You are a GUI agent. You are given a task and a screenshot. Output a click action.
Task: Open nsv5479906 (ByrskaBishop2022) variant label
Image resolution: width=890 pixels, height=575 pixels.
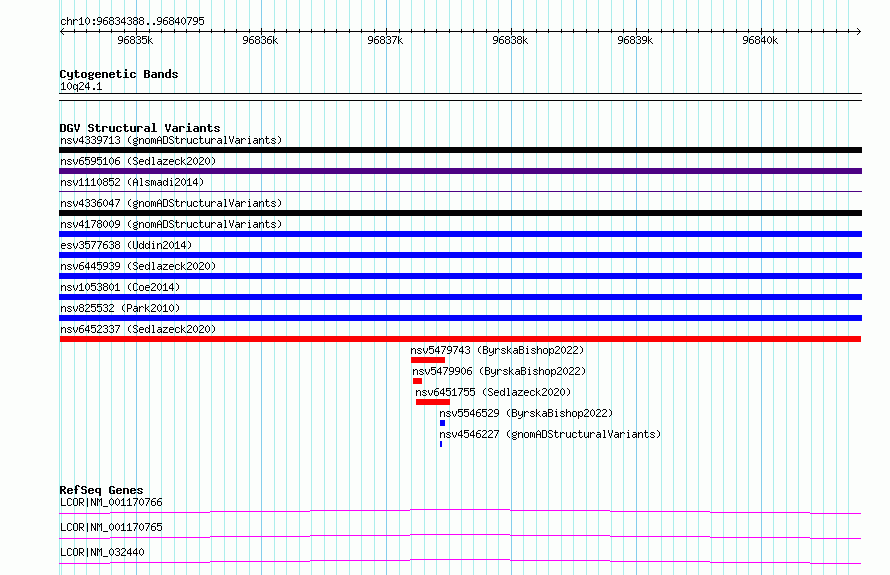point(499,371)
